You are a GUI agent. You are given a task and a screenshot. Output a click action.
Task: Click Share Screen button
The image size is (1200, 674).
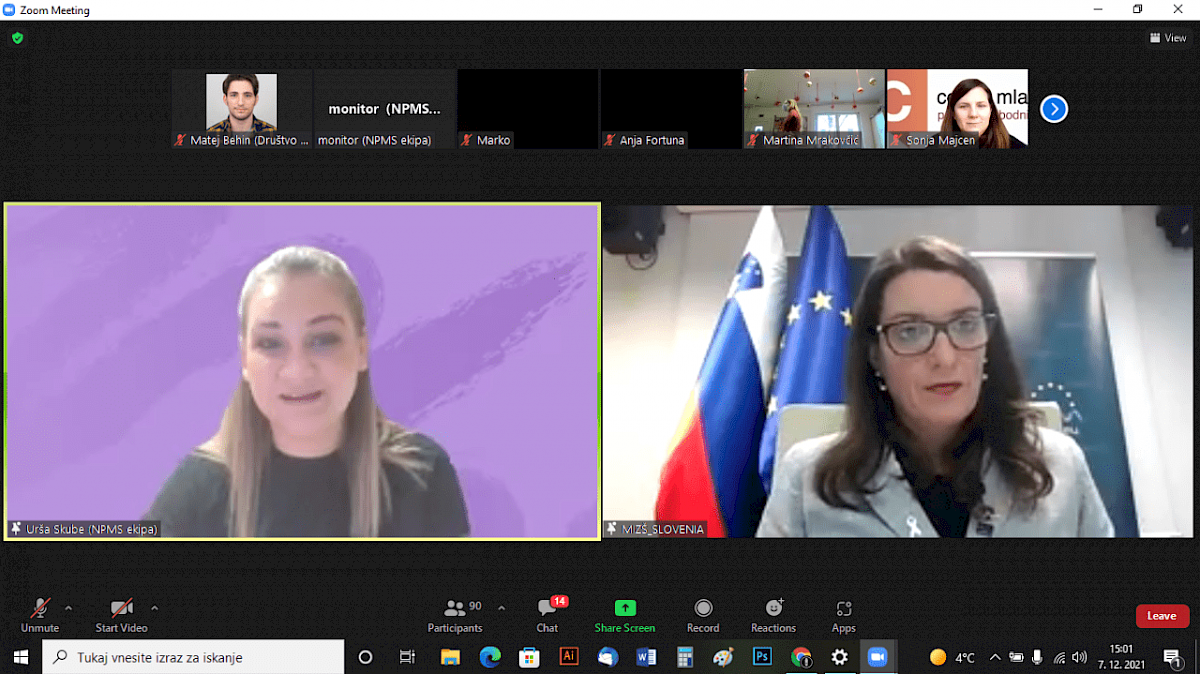click(x=625, y=615)
